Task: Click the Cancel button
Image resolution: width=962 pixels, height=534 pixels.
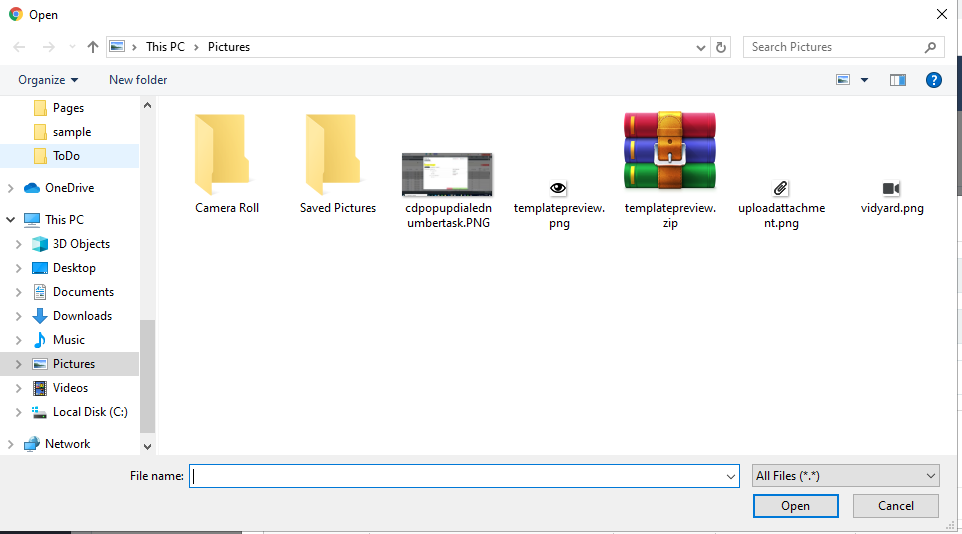Action: [x=896, y=506]
